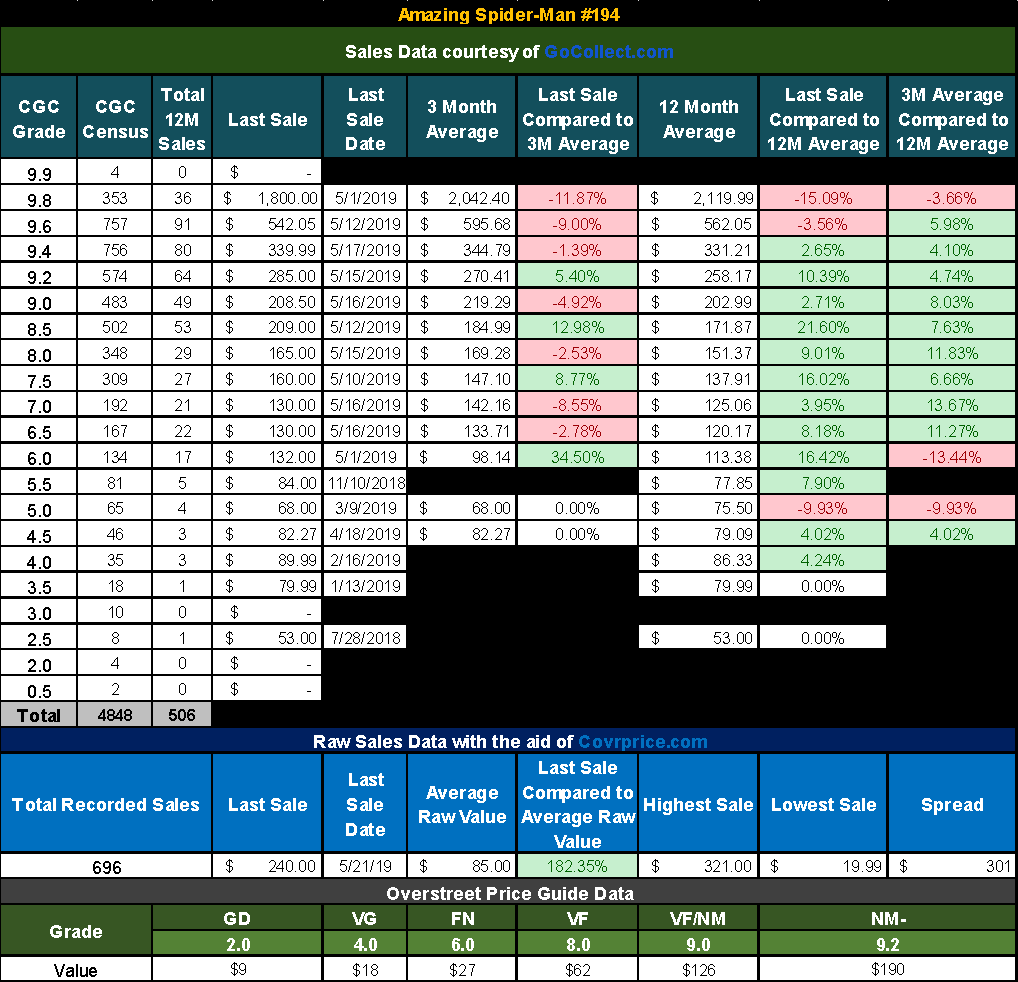
Task: Open the GoCollect.com link
Action: click(x=608, y=52)
